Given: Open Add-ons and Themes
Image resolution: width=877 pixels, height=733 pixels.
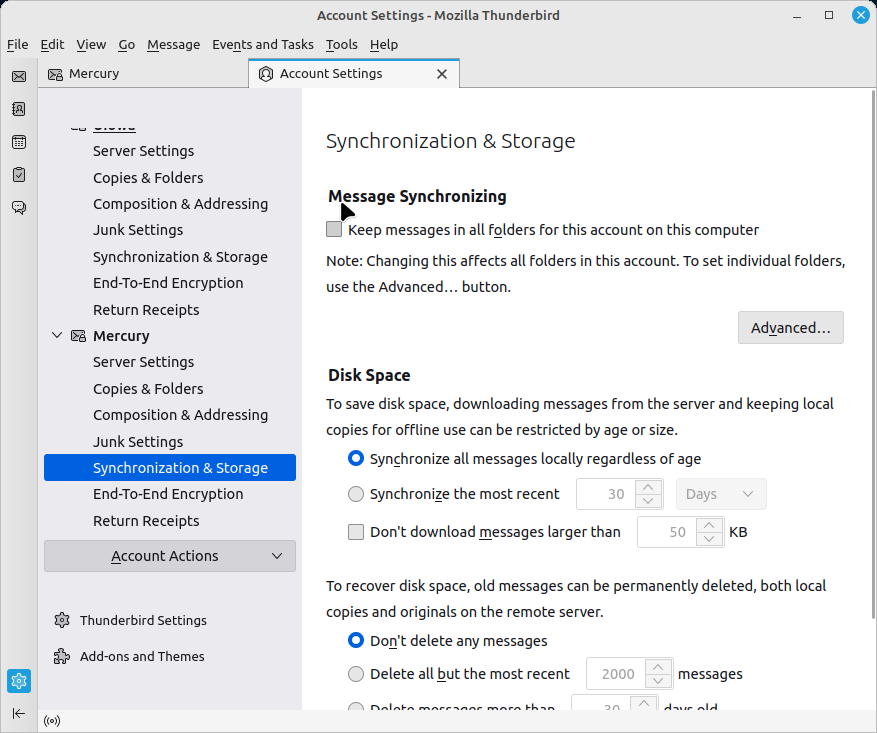Looking at the screenshot, I should point(141,656).
